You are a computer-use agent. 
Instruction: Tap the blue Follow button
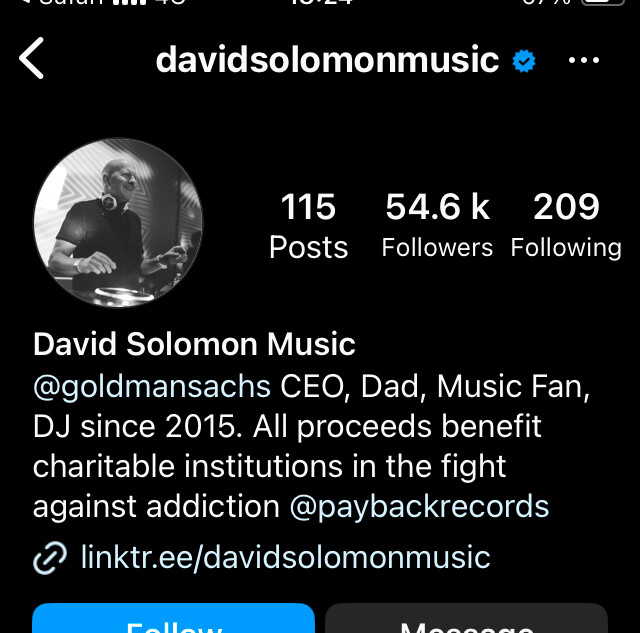(x=173, y=618)
